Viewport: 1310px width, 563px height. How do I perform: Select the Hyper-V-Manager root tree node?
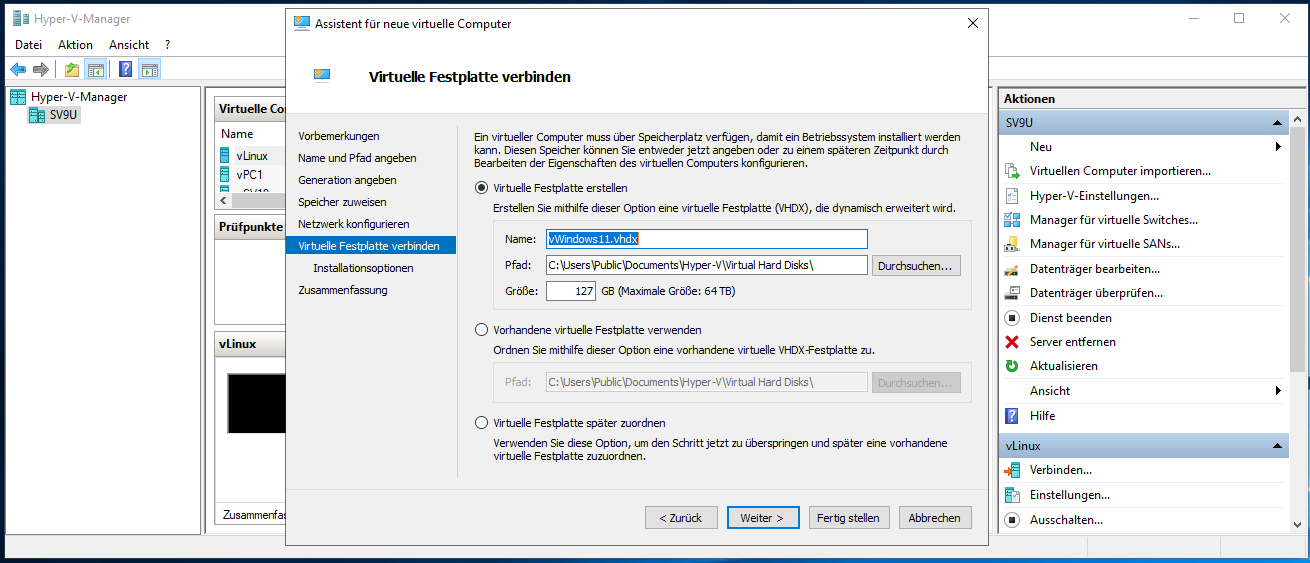69,97
